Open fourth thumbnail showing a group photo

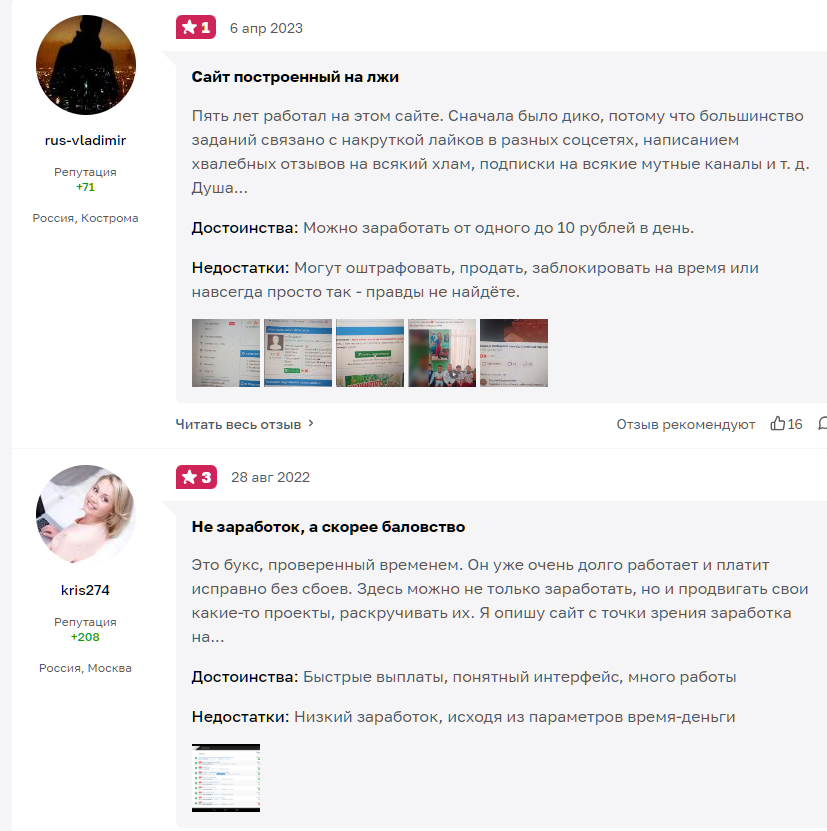point(442,353)
